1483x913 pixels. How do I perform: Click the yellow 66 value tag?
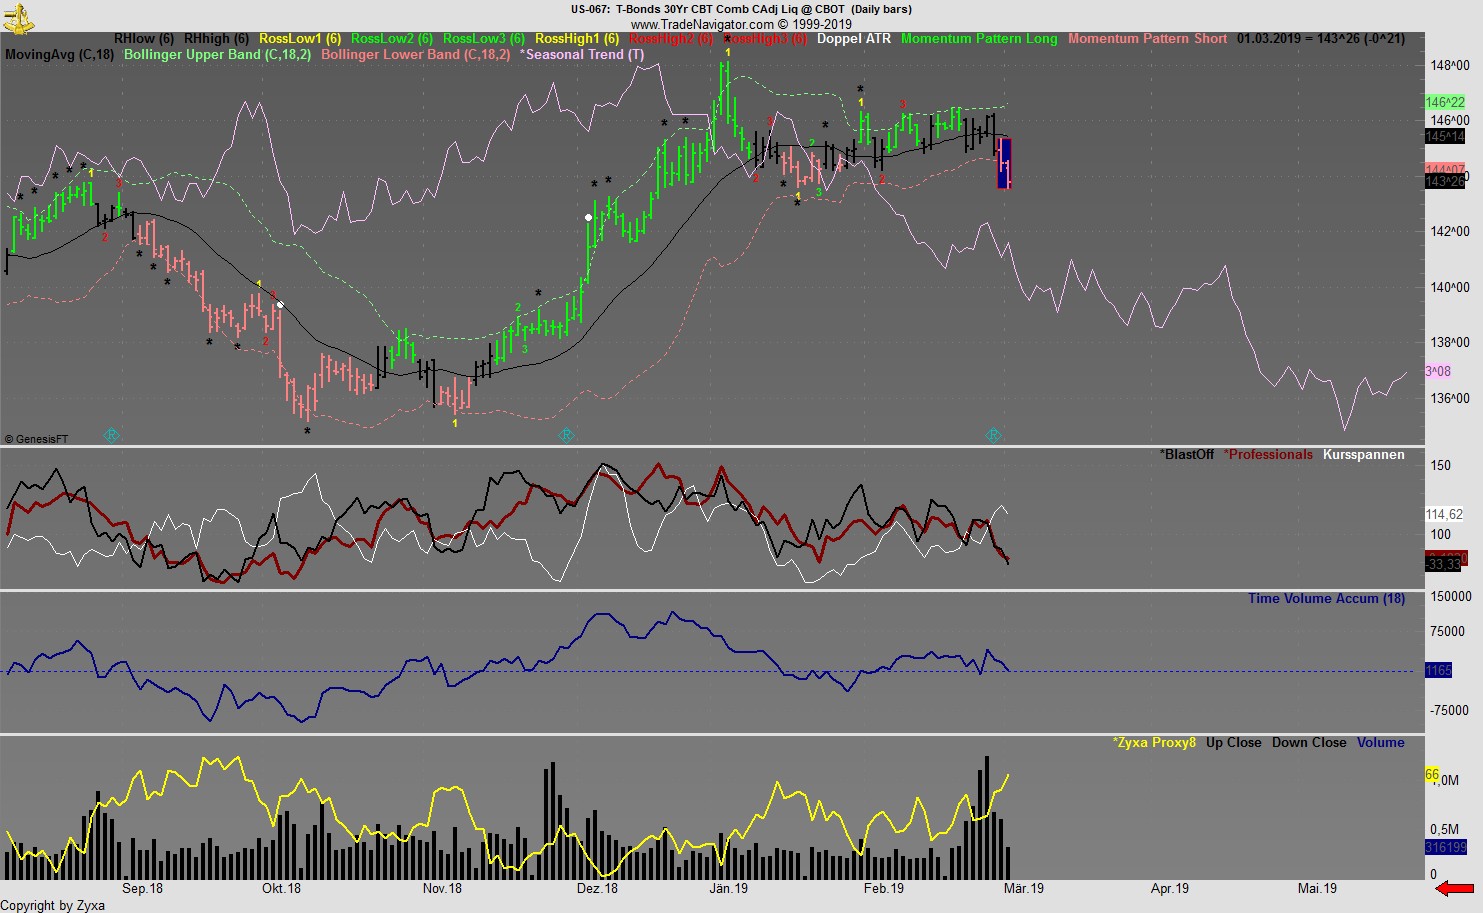(x=1432, y=775)
